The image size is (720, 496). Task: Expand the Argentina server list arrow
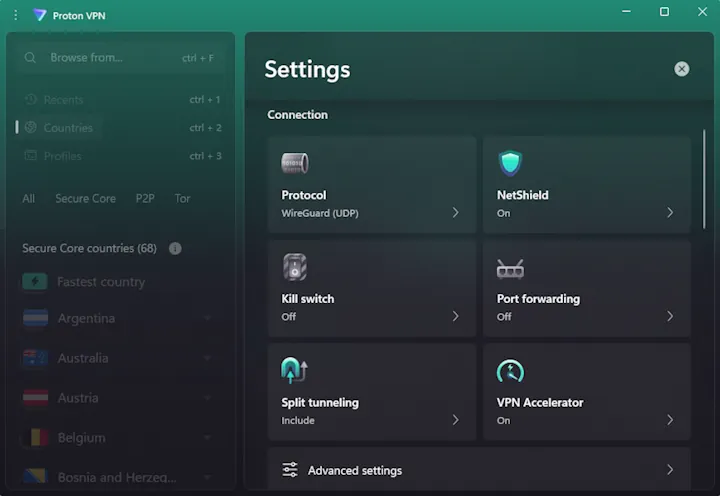[208, 318]
